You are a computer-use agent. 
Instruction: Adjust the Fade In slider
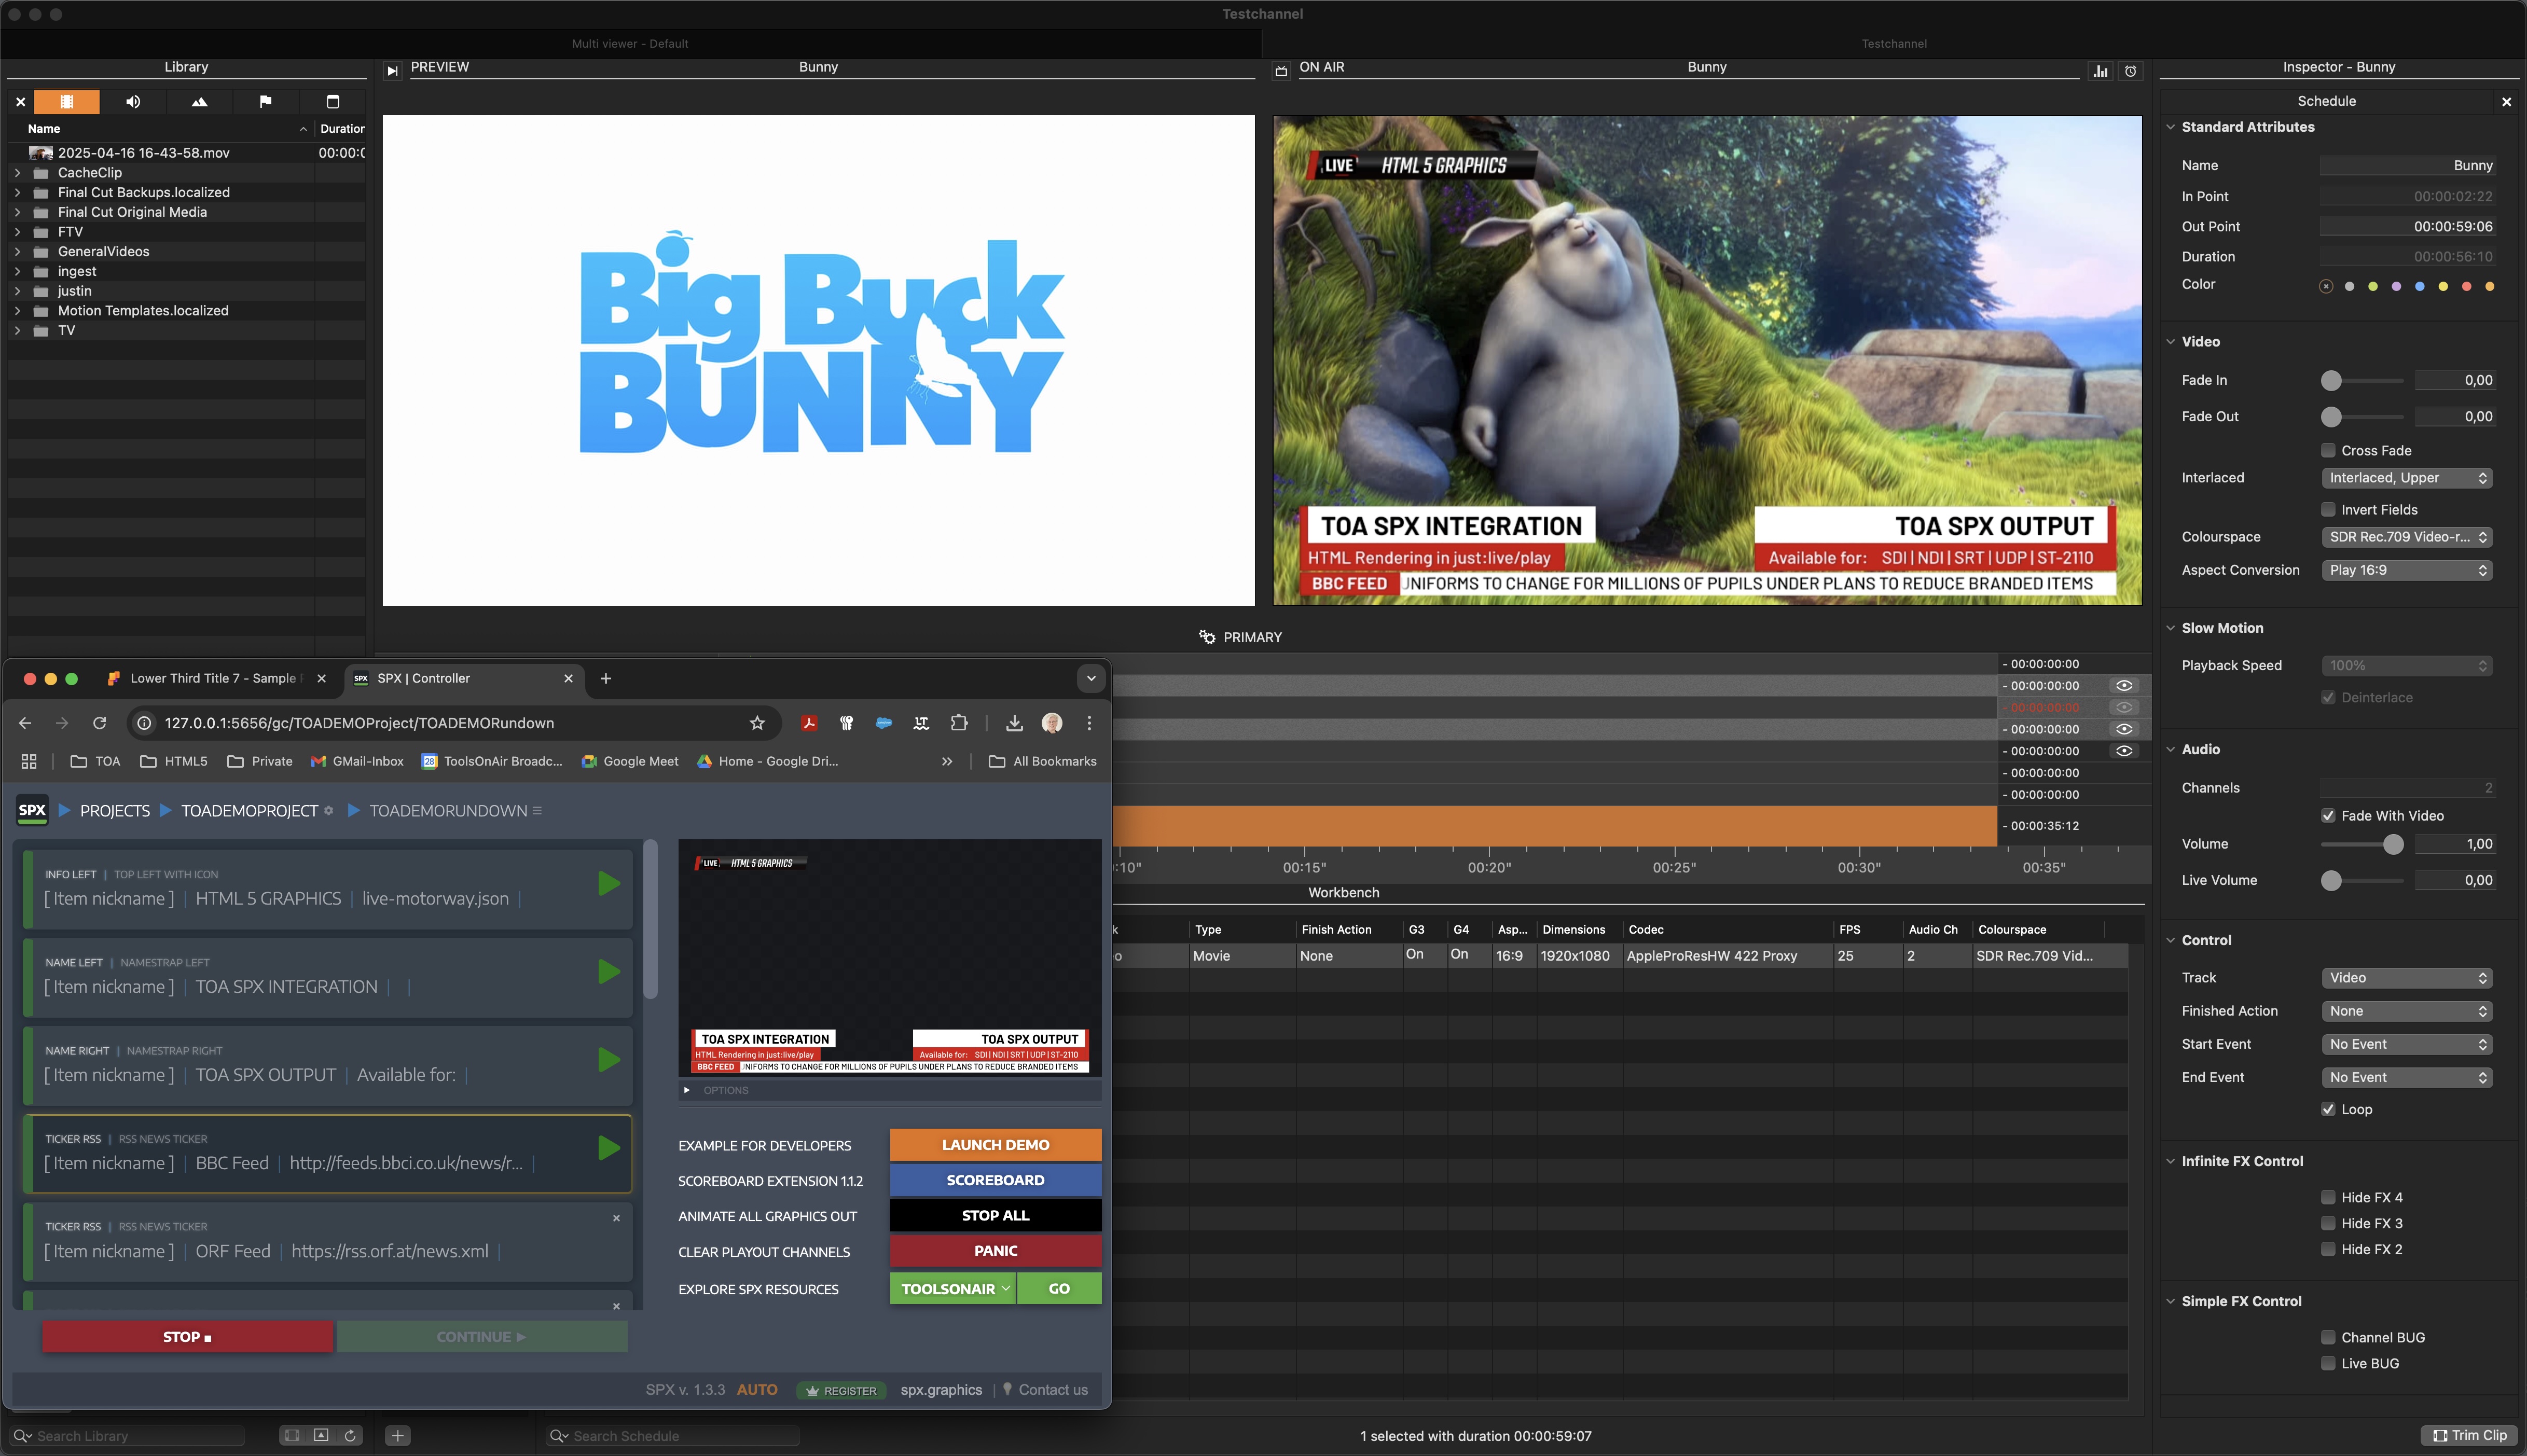2331,381
